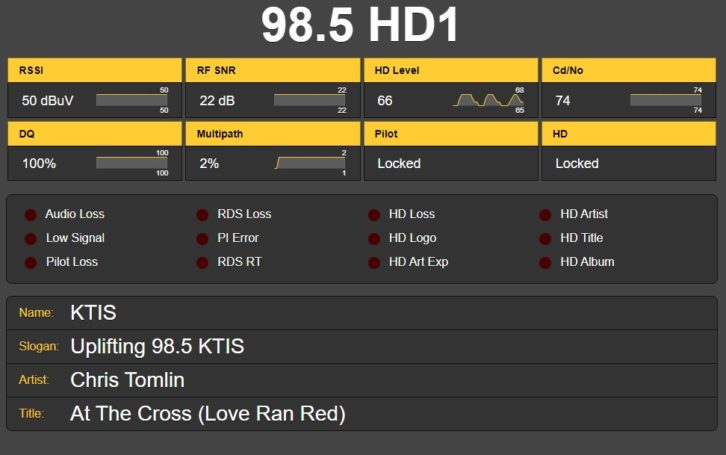The width and height of the screenshot is (726, 455).
Task: Click the Cd/No value 74
Action: click(x=563, y=100)
